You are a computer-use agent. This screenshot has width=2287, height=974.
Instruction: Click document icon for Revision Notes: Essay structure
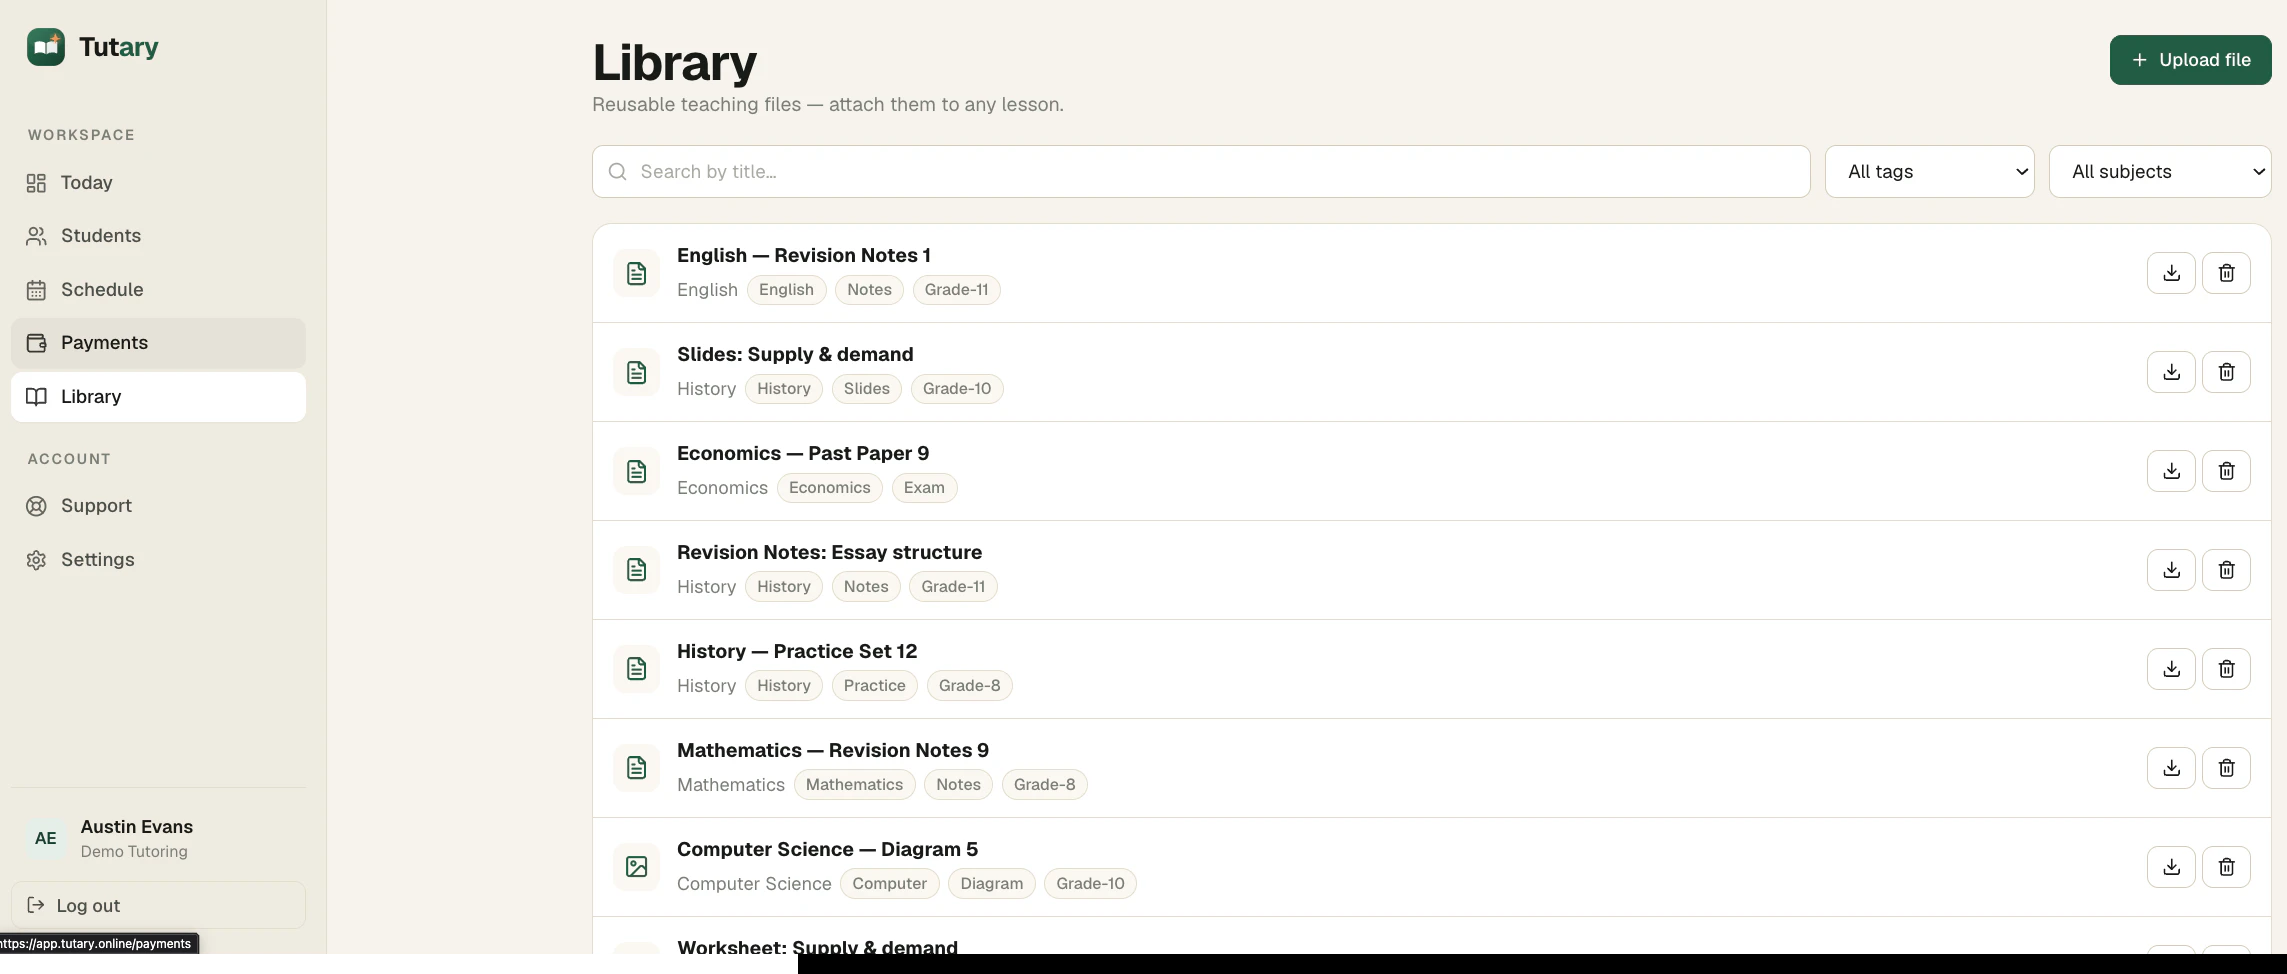(x=636, y=570)
